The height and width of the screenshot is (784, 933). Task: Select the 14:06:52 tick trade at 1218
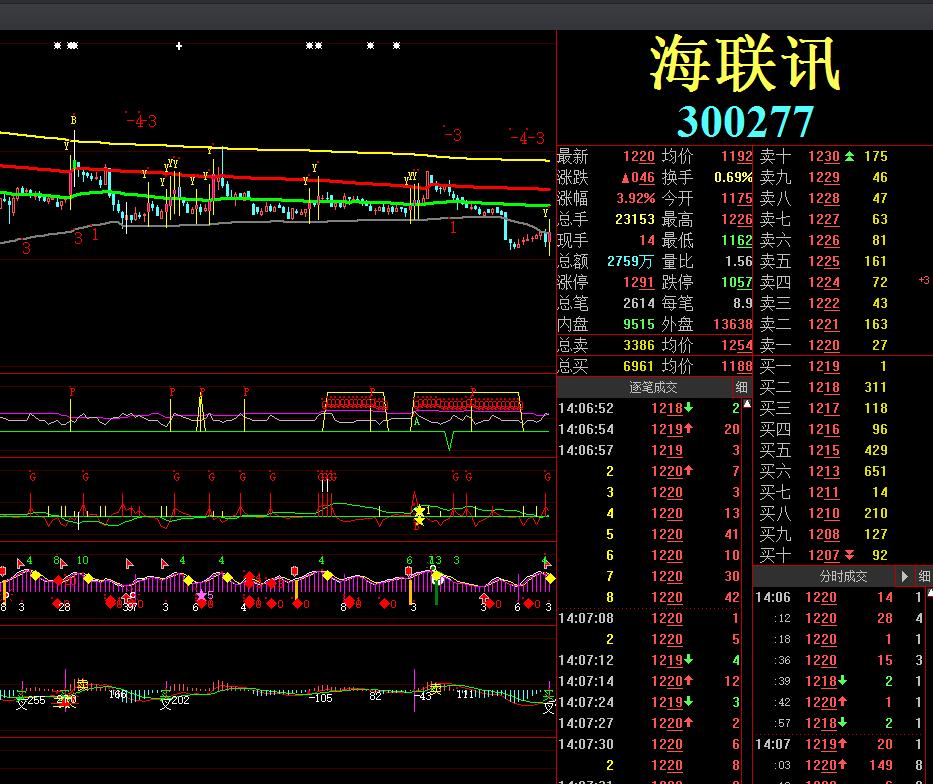[x=649, y=408]
